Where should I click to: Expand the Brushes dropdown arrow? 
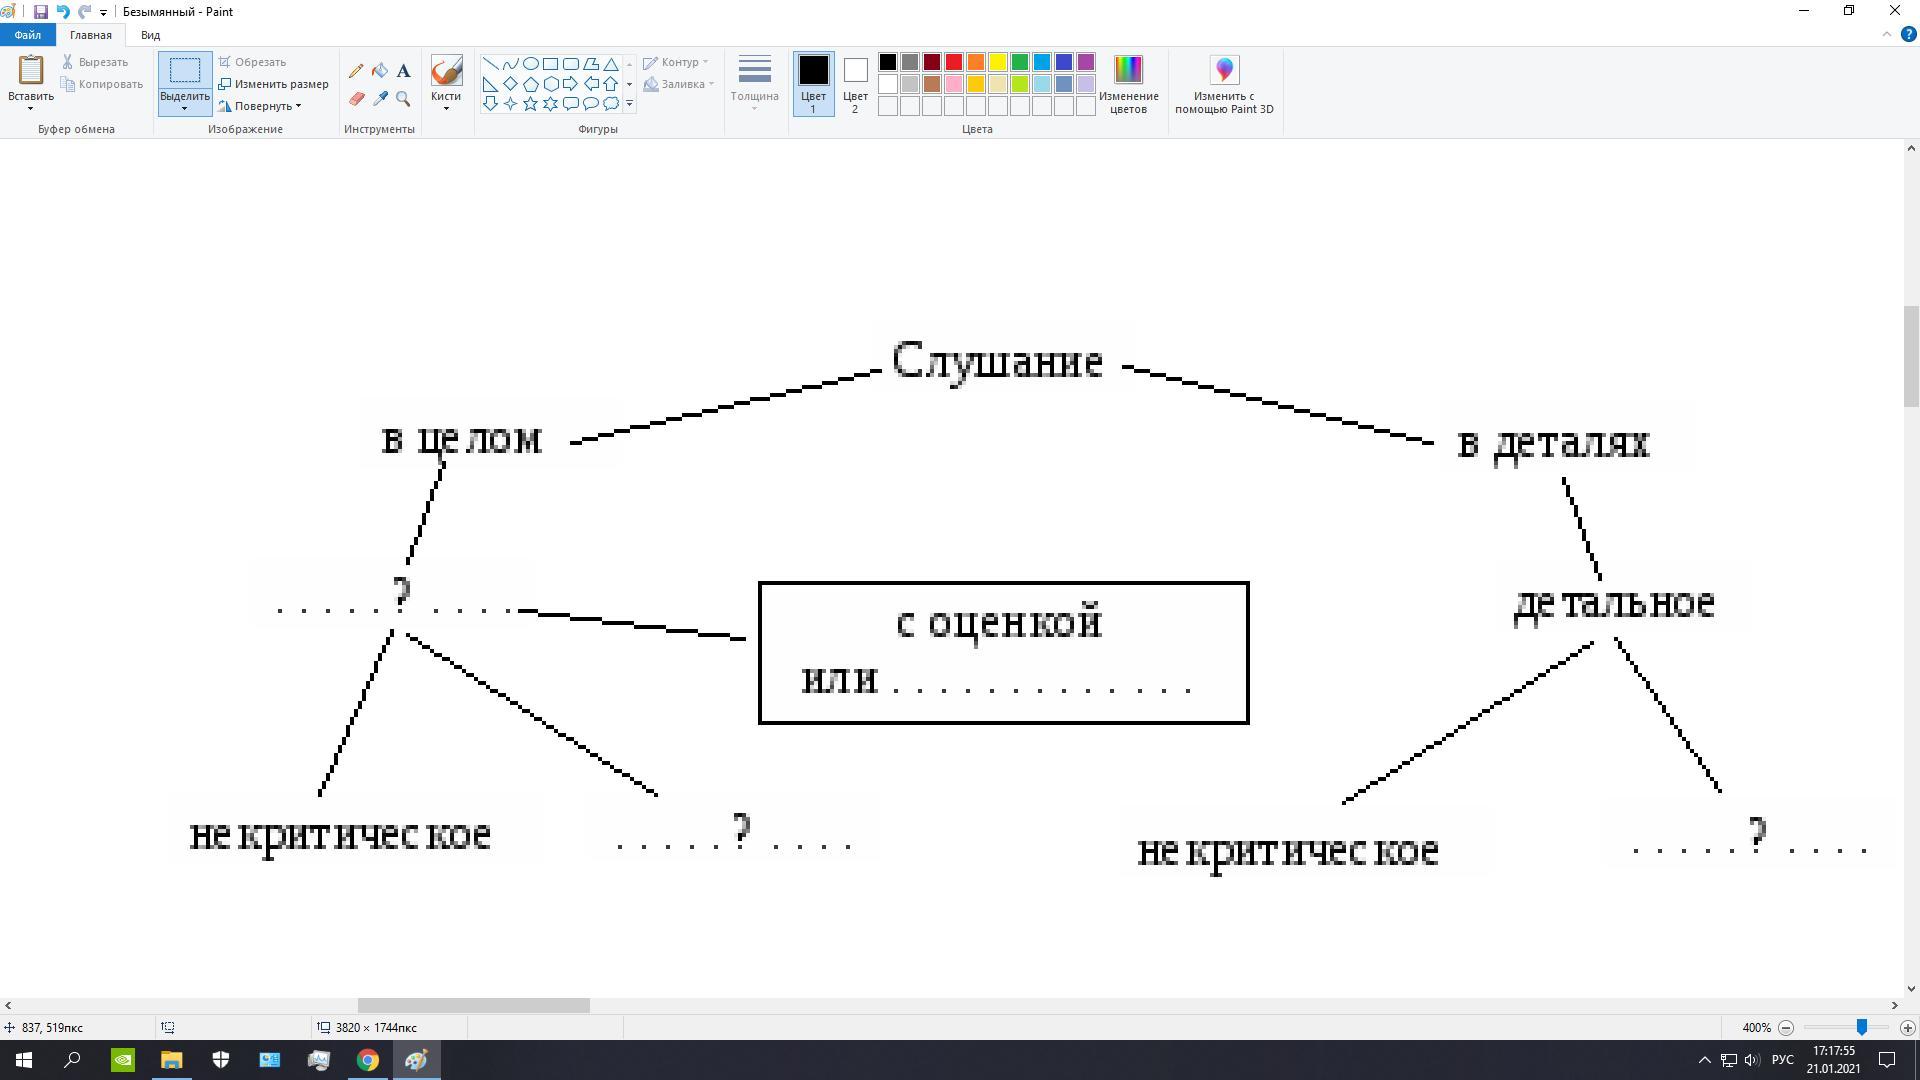pos(446,107)
